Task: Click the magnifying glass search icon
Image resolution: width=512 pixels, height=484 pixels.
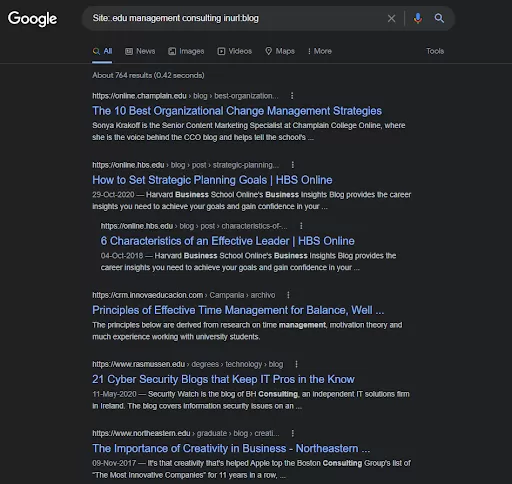Action: [x=439, y=18]
